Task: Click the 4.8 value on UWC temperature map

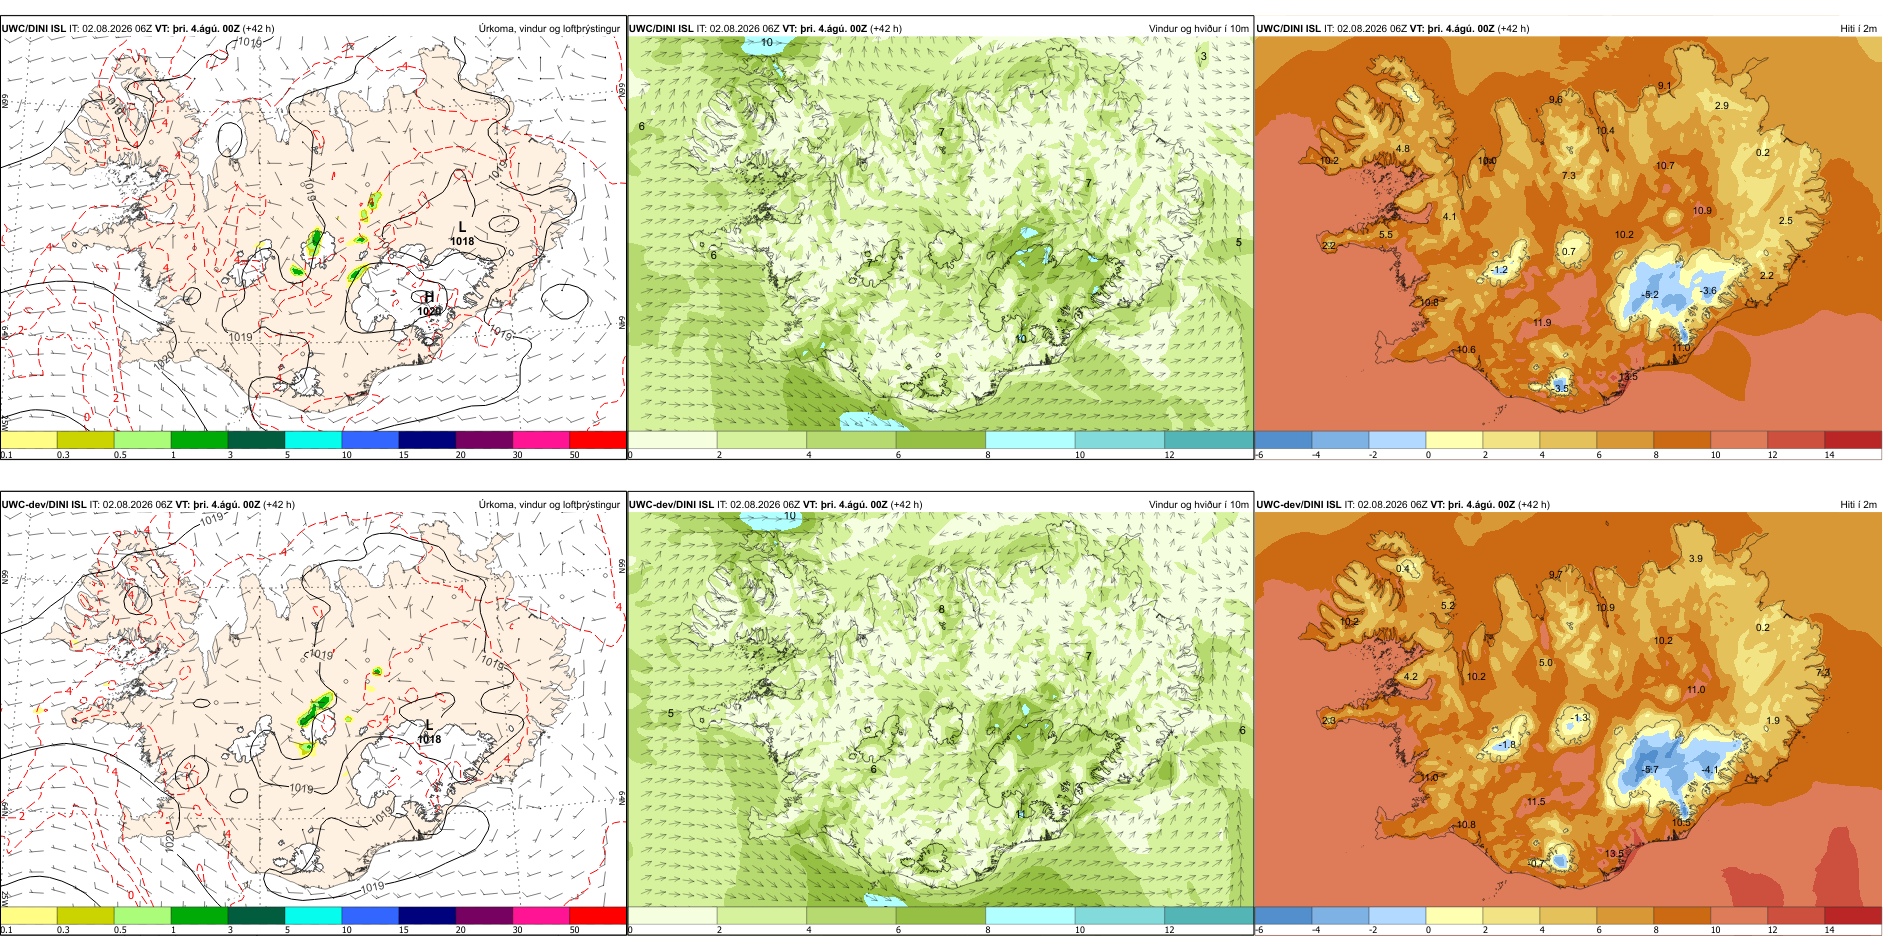Action: [1402, 149]
